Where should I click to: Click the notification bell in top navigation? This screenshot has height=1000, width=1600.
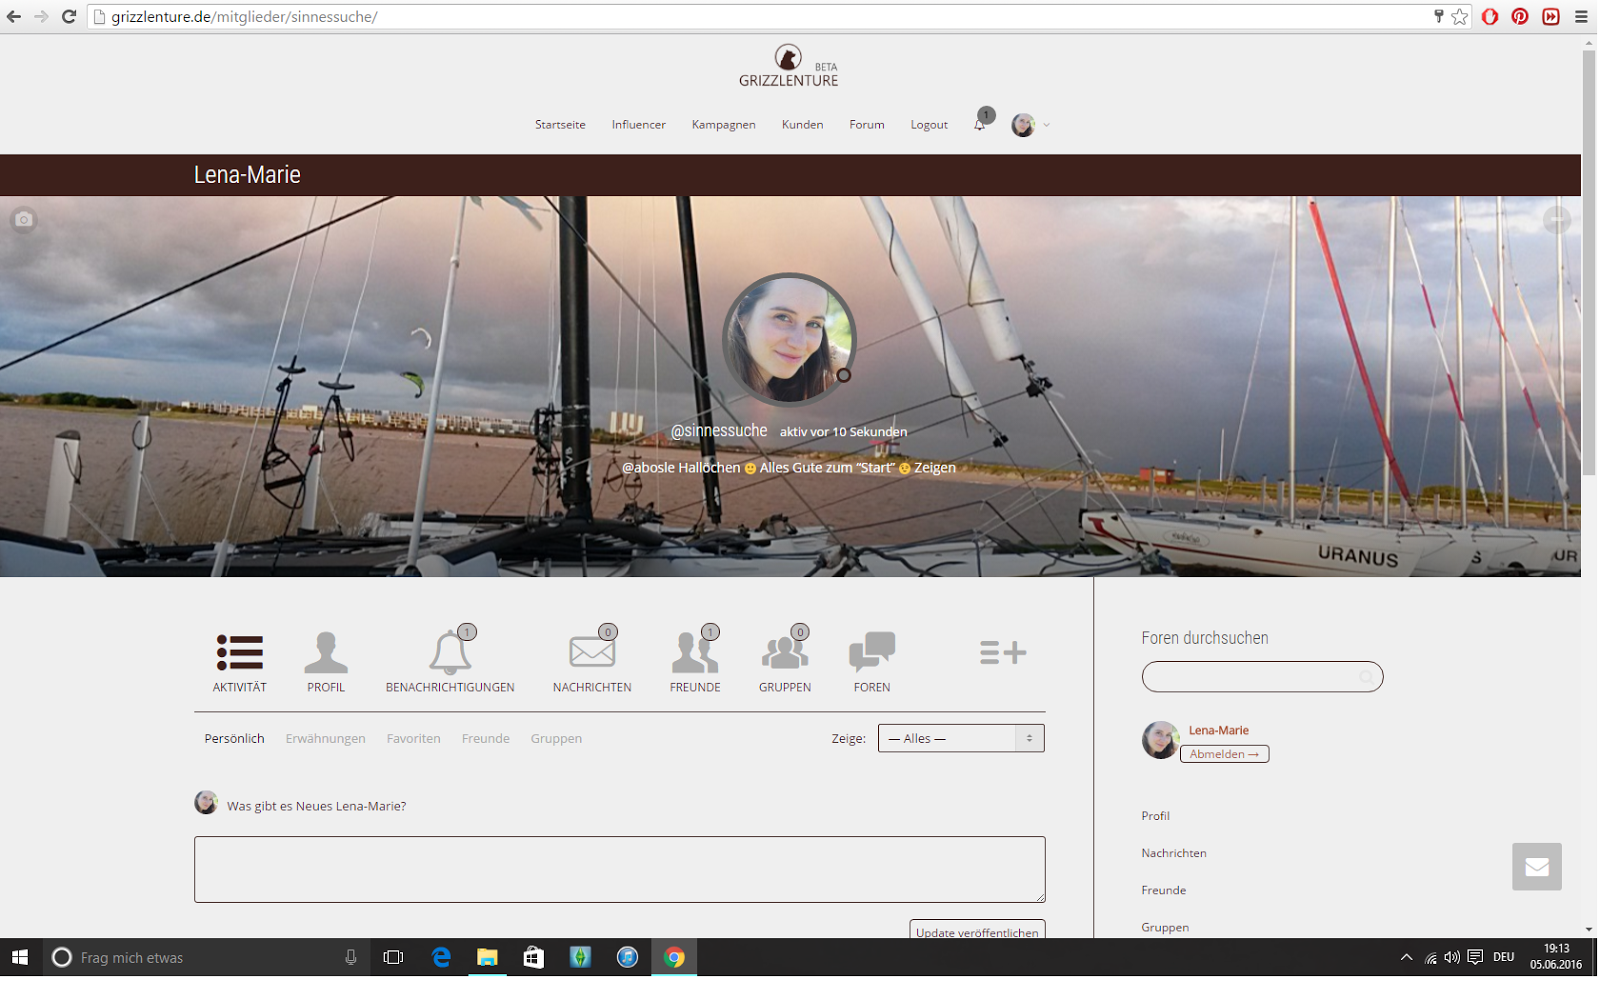[x=980, y=124]
